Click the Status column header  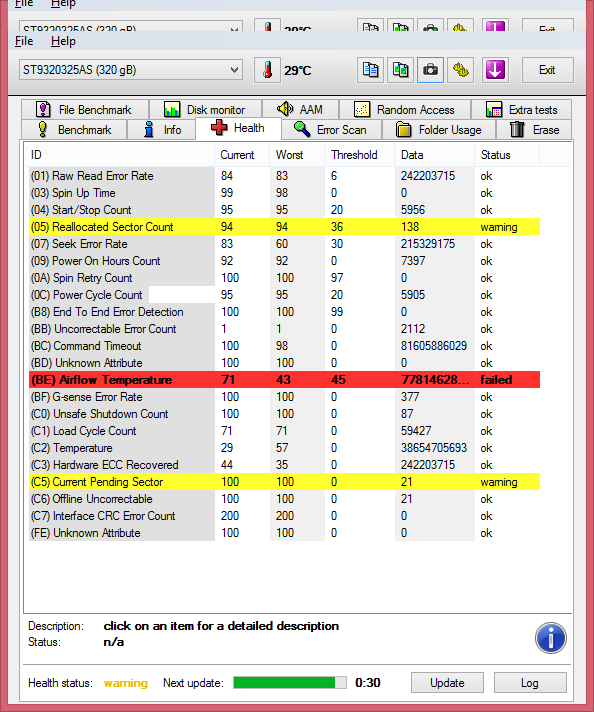coord(507,155)
